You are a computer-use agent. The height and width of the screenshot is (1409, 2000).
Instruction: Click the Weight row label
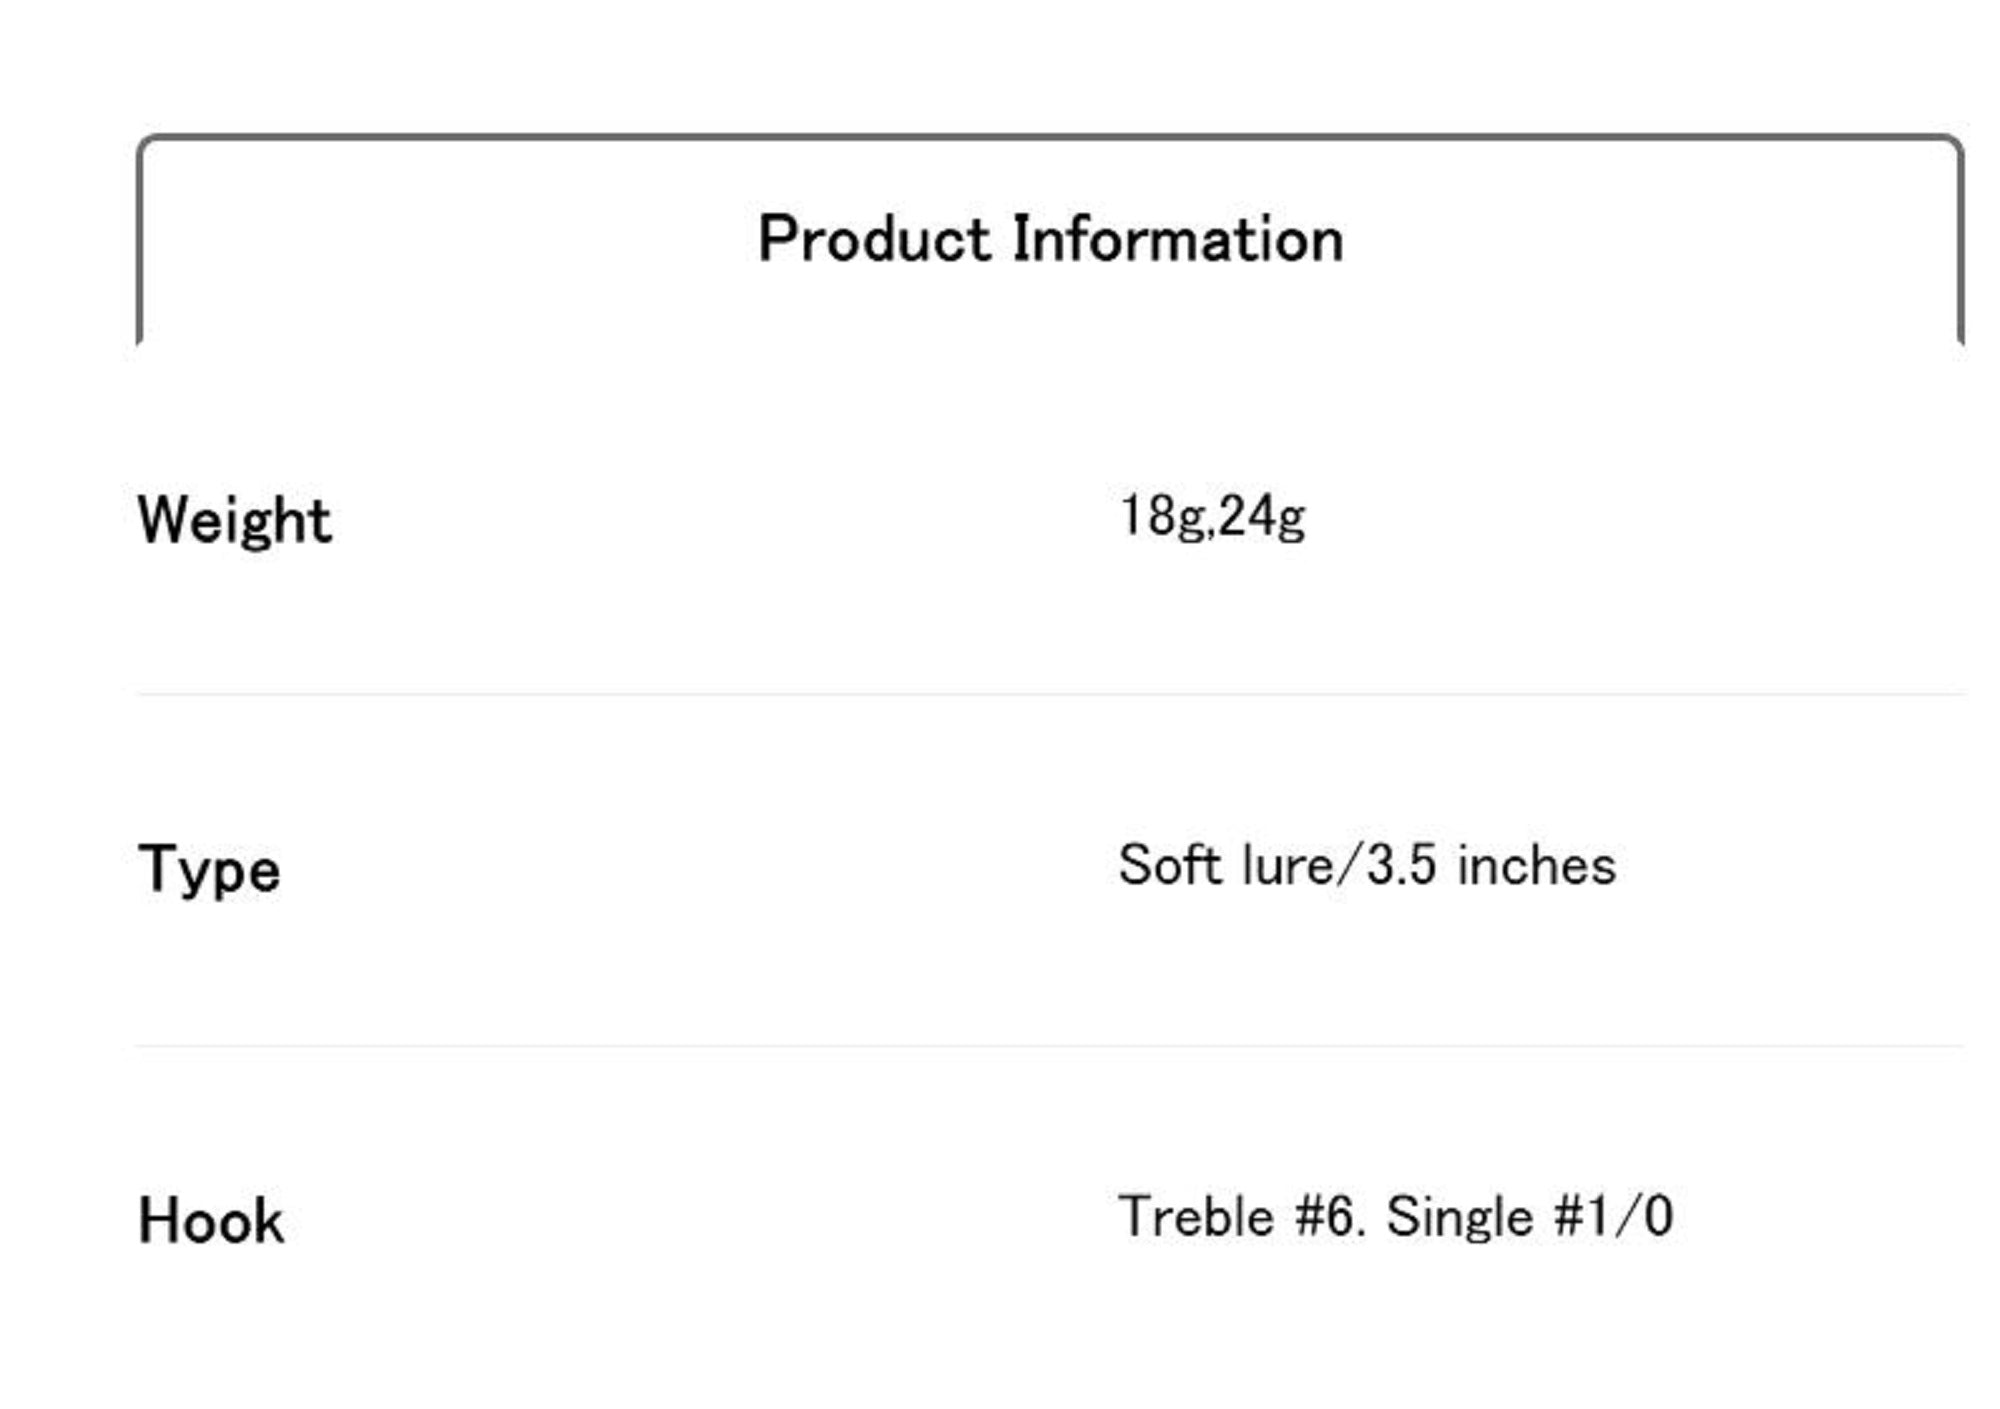click(x=234, y=521)
